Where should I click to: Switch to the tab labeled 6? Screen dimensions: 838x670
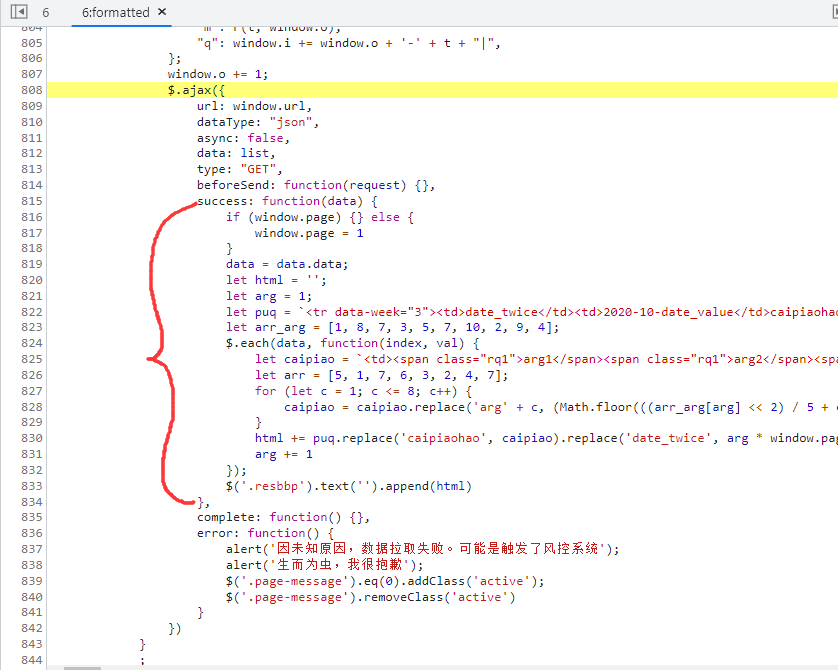(46, 13)
